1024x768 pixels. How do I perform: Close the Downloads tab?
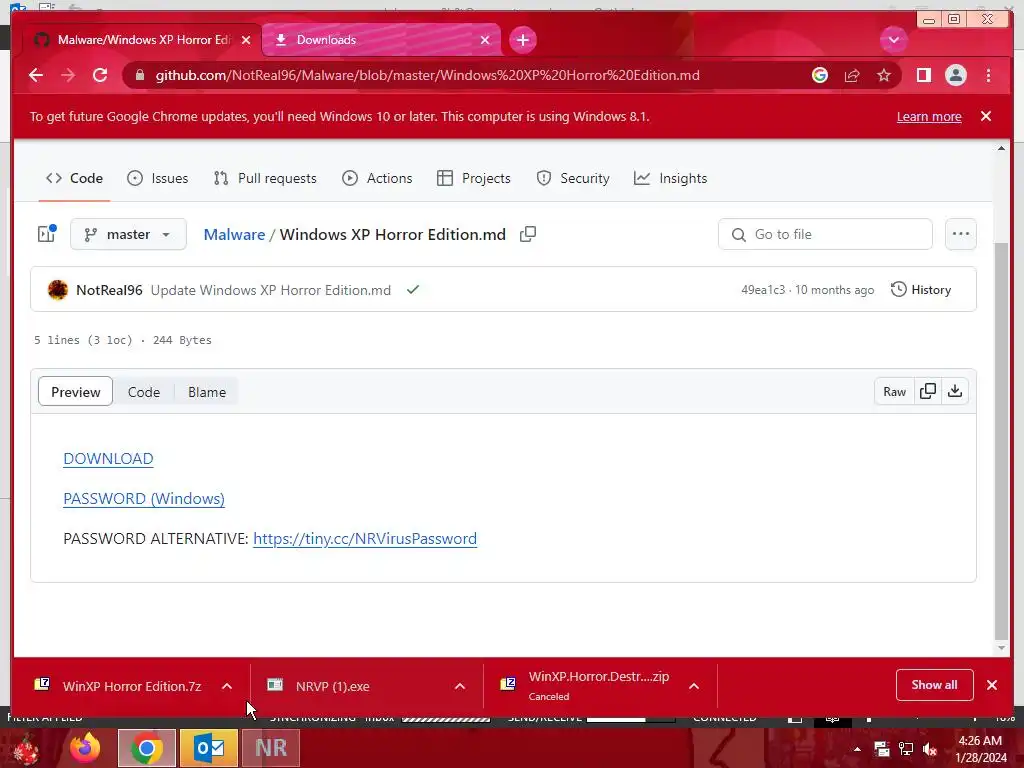[485, 40]
